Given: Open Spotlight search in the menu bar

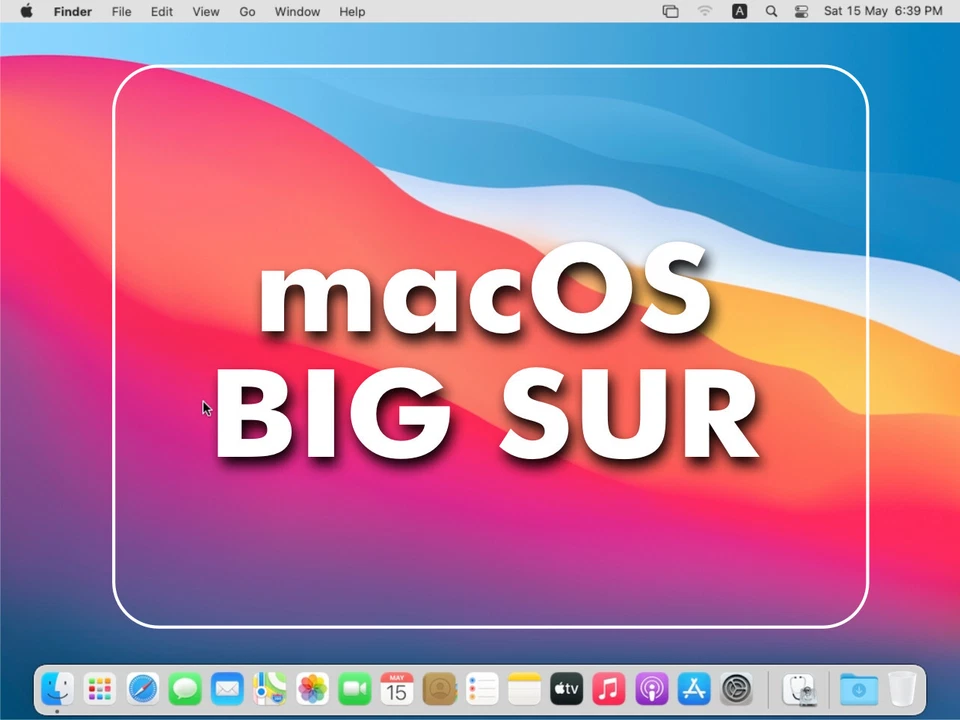Looking at the screenshot, I should (x=771, y=11).
